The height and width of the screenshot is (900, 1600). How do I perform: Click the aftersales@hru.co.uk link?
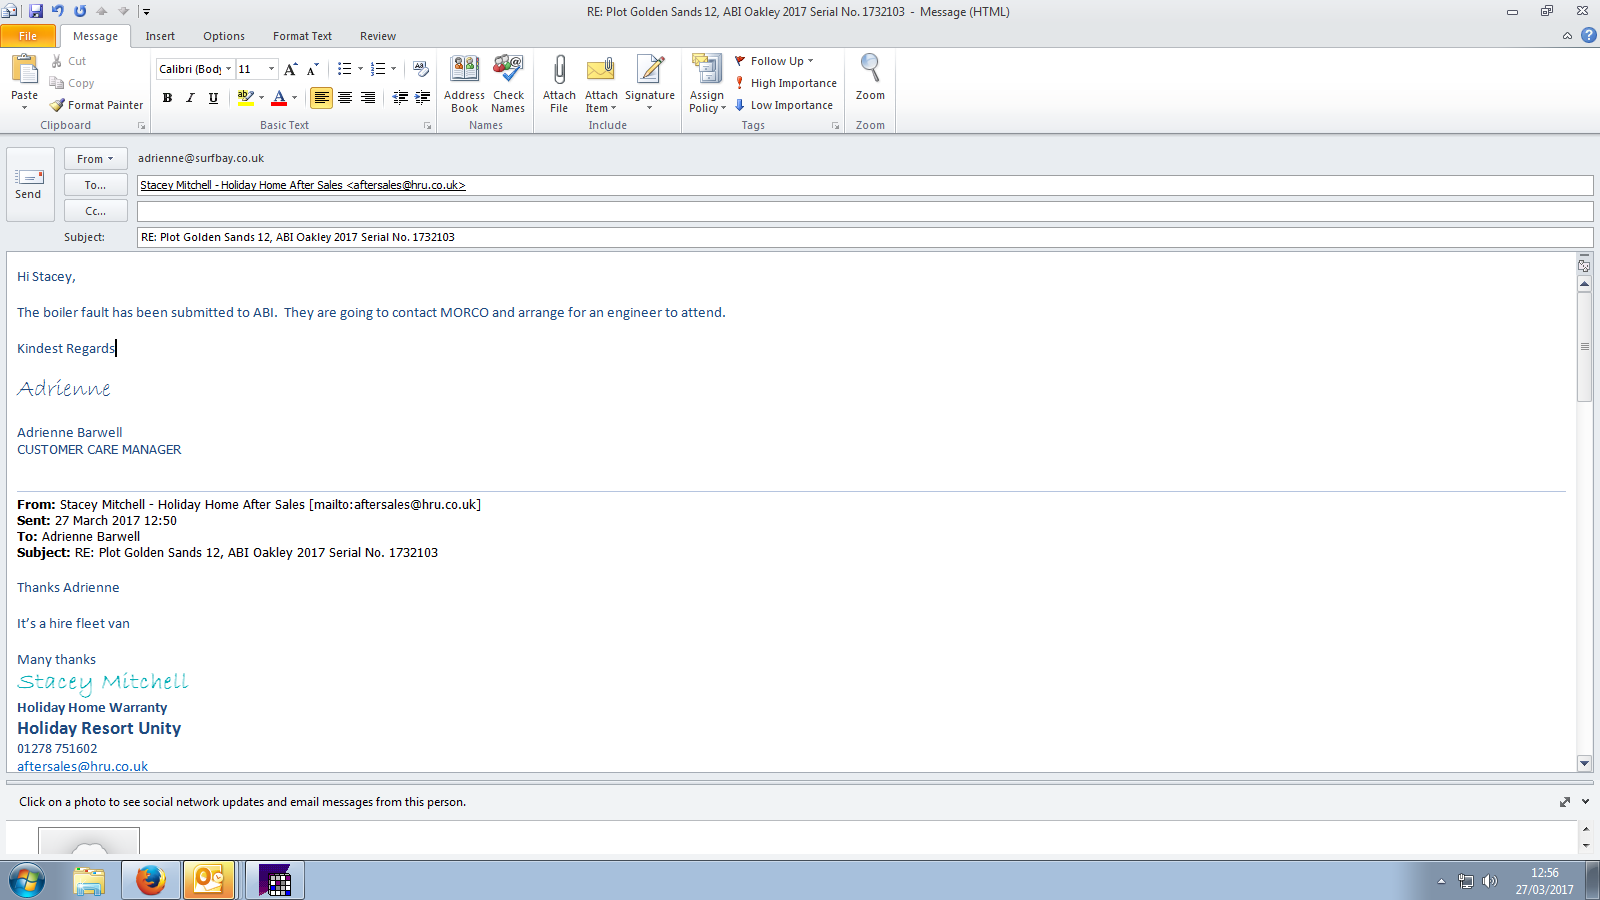click(x=82, y=766)
